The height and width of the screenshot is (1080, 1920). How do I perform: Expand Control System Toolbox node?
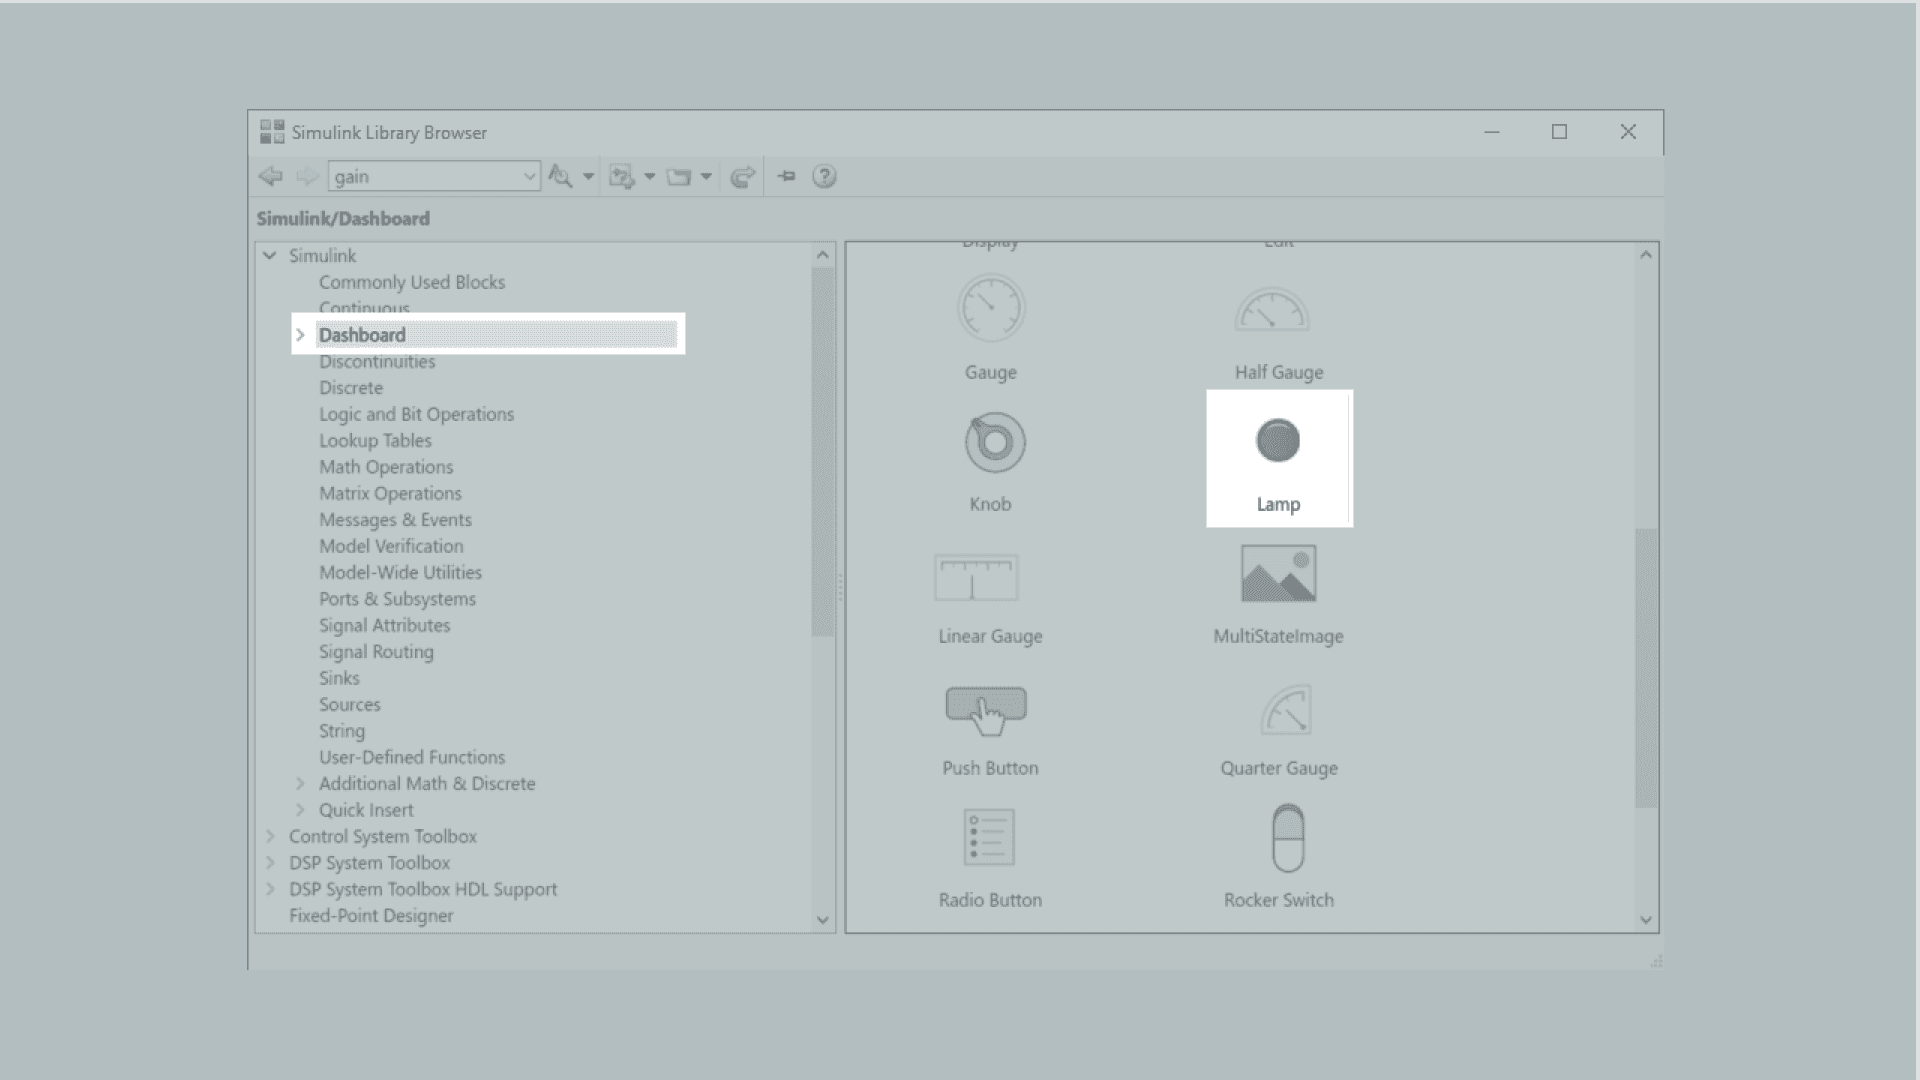pyautogui.click(x=270, y=837)
